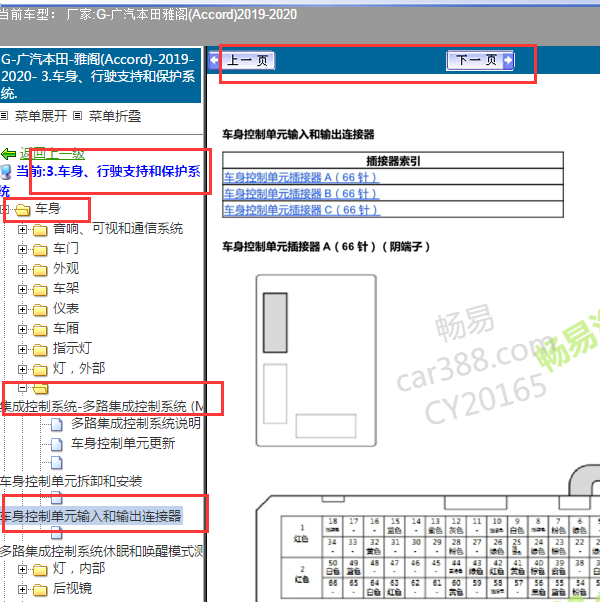Click the 车门 folder icon
The image size is (600, 602).
click(40, 250)
